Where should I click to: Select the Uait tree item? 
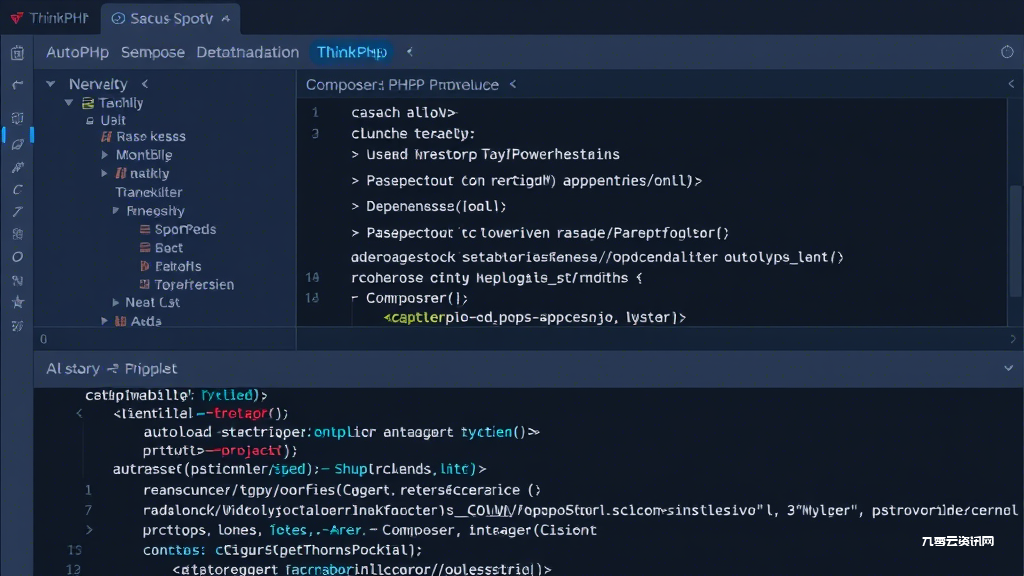pyautogui.click(x=112, y=120)
